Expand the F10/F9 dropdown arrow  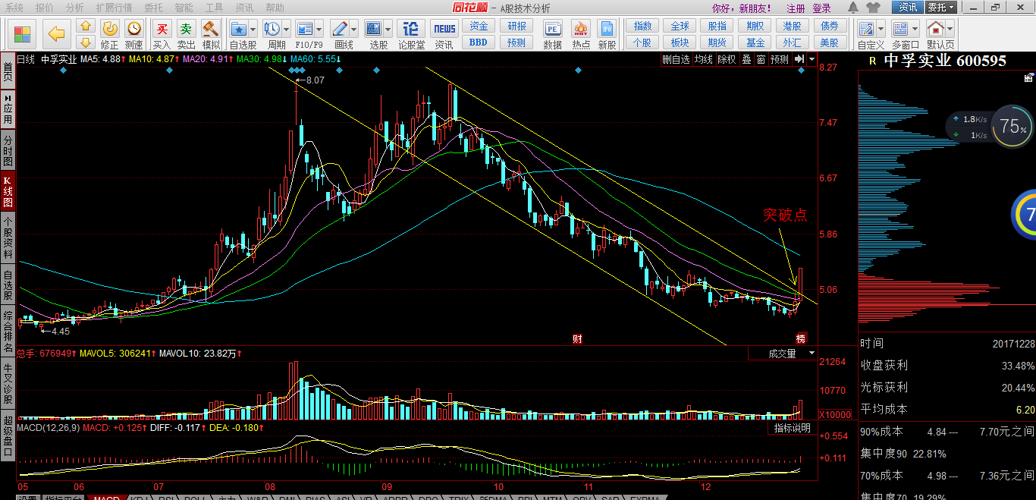pyautogui.click(x=320, y=29)
